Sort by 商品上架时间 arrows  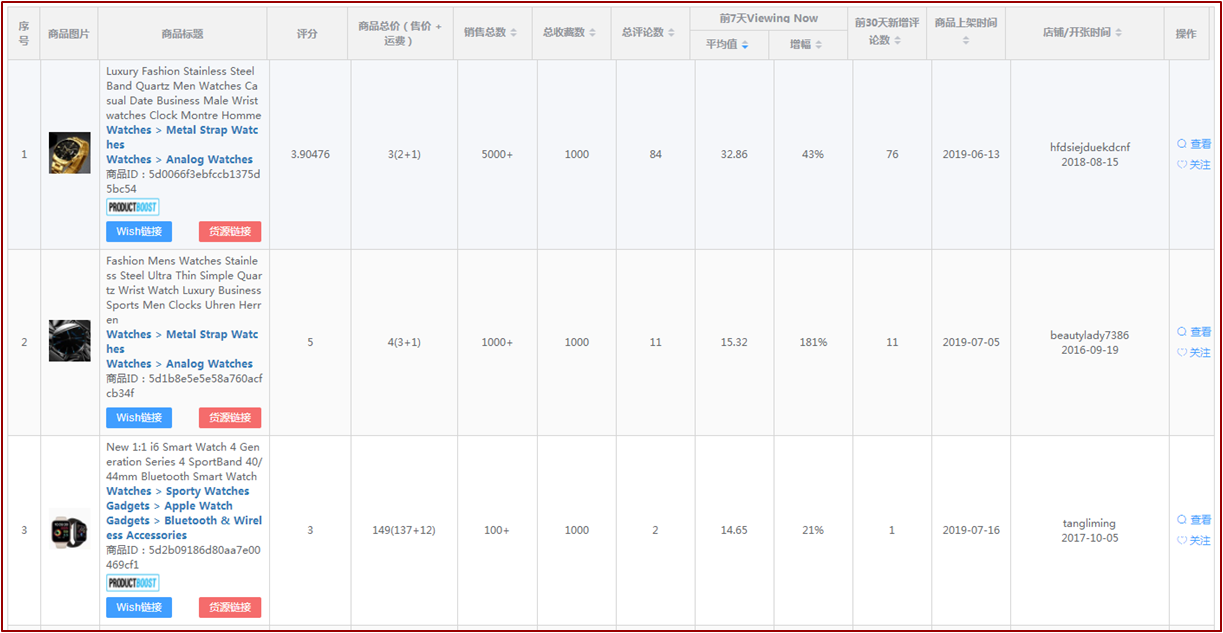tap(965, 40)
